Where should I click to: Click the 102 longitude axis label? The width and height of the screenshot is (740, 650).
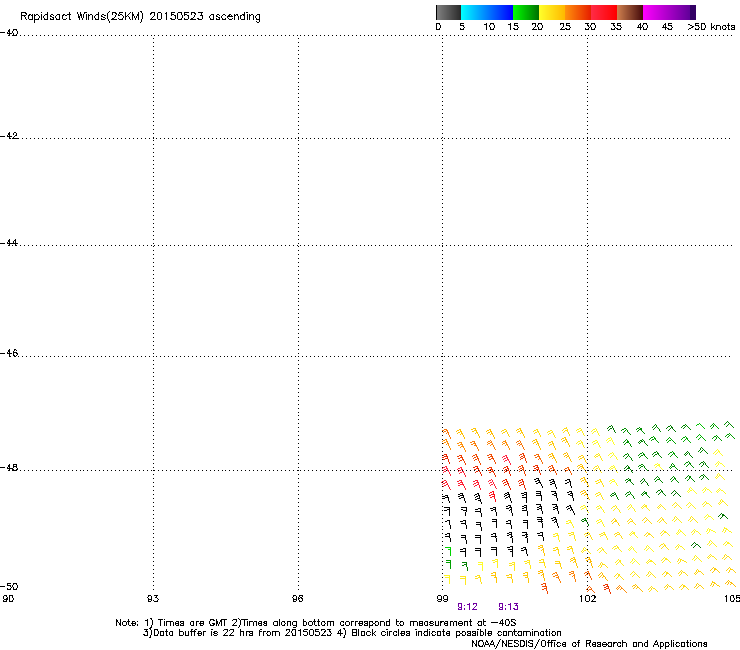coord(588,599)
